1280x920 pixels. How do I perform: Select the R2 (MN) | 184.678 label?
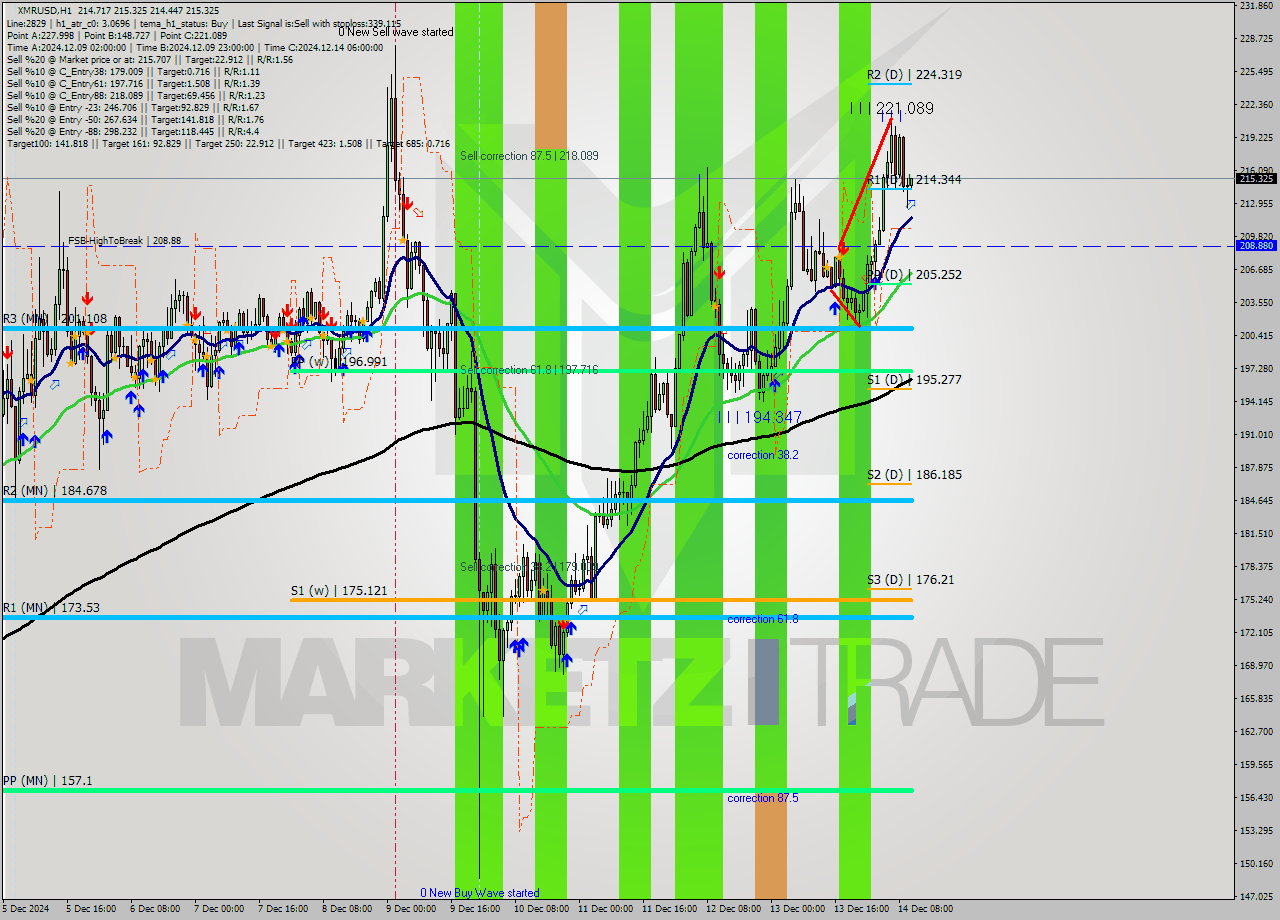pyautogui.click(x=54, y=491)
